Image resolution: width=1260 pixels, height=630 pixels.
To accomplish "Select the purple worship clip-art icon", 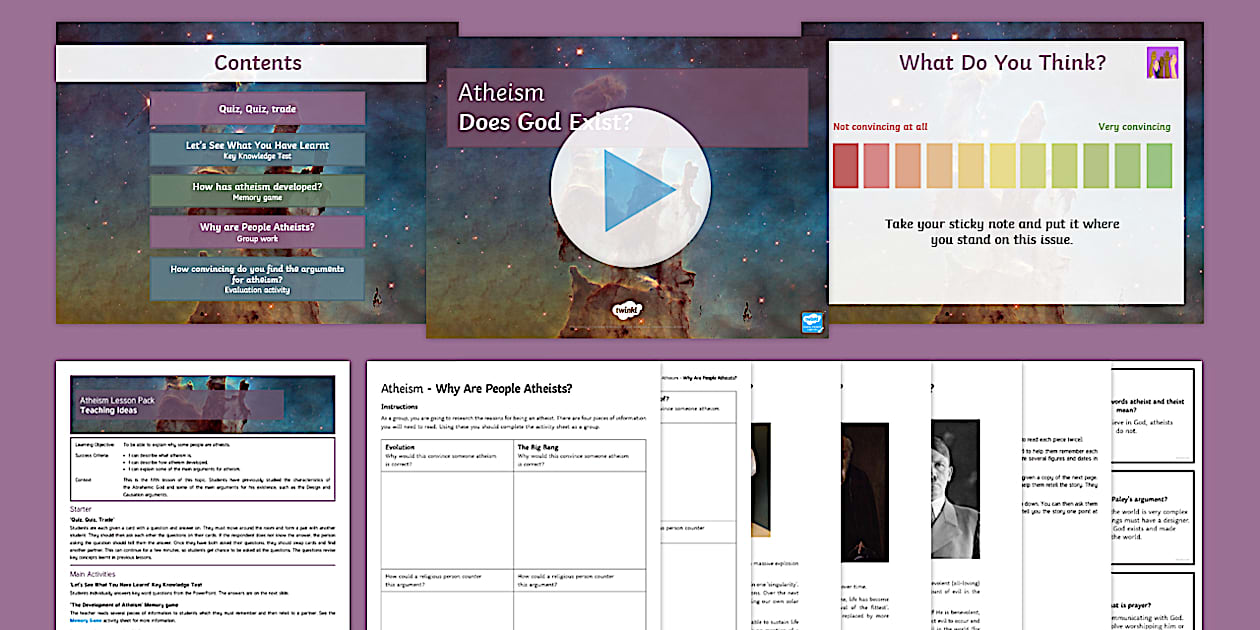I will click(1163, 63).
